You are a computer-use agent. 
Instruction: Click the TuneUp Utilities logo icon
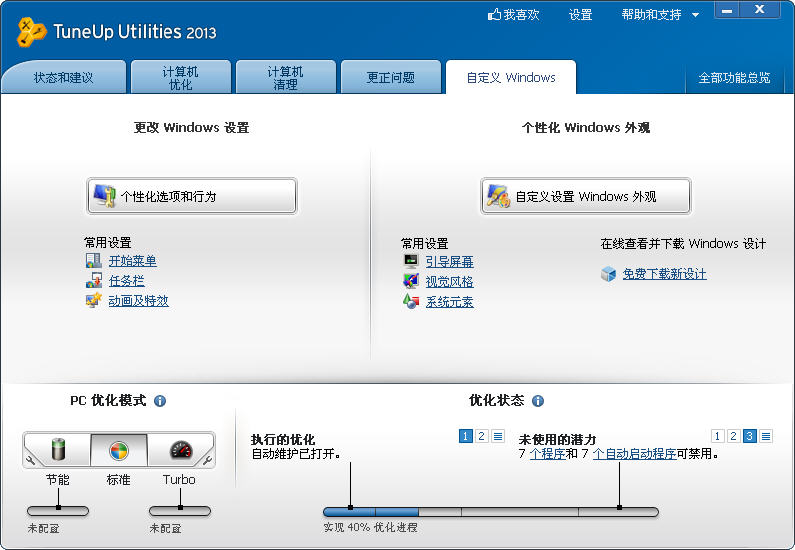coord(31,32)
